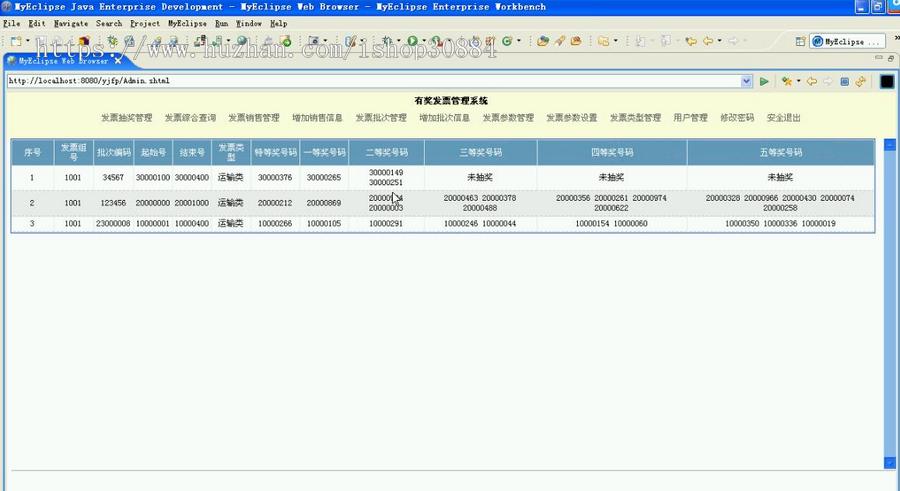
Task: Minimize the browser view panel
Action: click(x=879, y=58)
